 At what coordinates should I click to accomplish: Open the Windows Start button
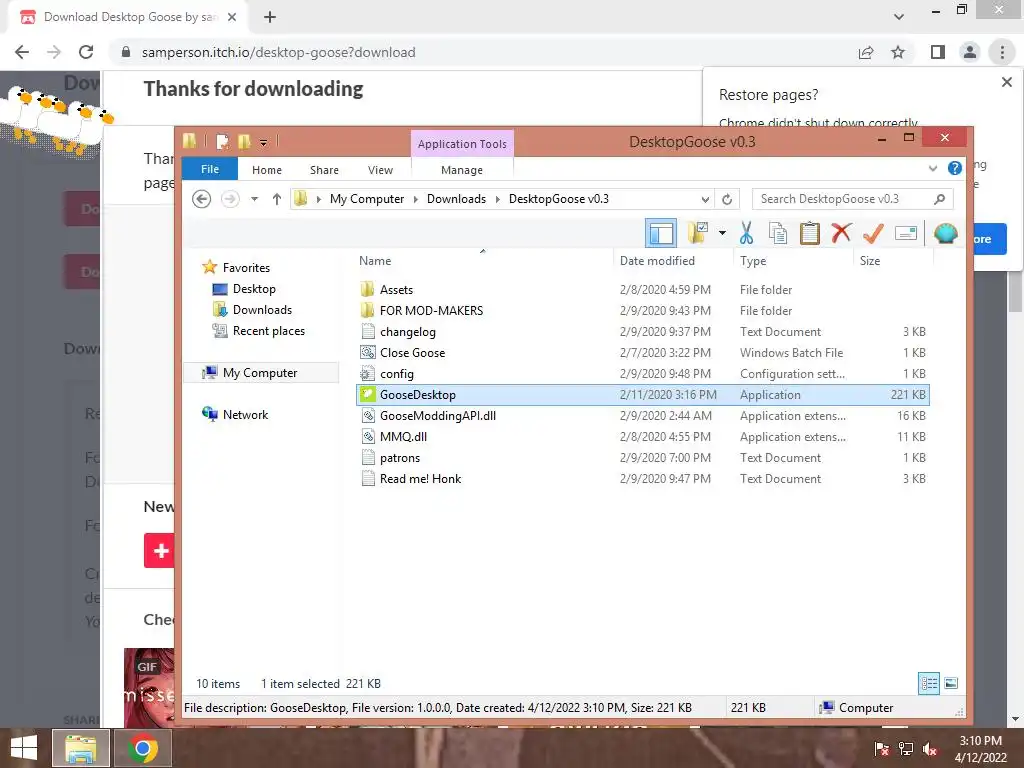[24, 747]
